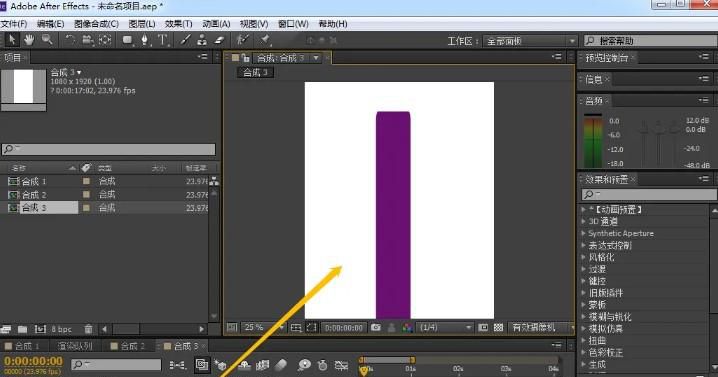The height and width of the screenshot is (377, 718).
Task: Show channel and color management settings
Action: pos(407,328)
